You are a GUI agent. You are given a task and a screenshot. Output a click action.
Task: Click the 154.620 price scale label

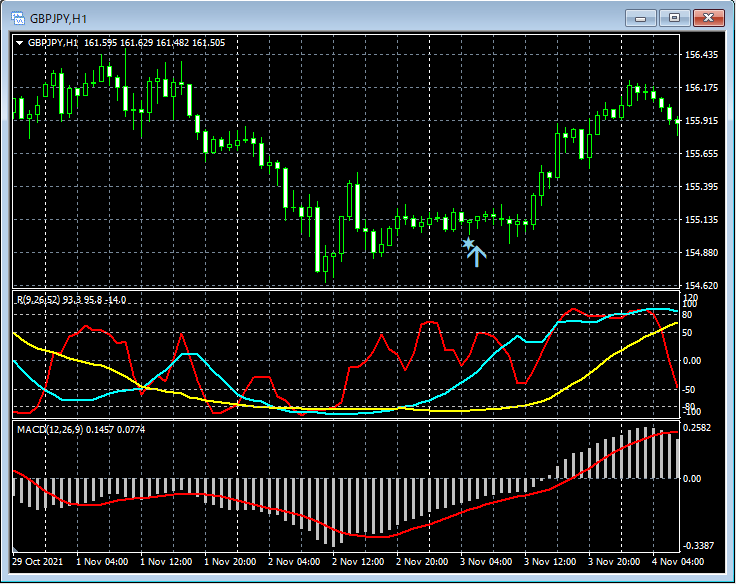[x=704, y=286]
